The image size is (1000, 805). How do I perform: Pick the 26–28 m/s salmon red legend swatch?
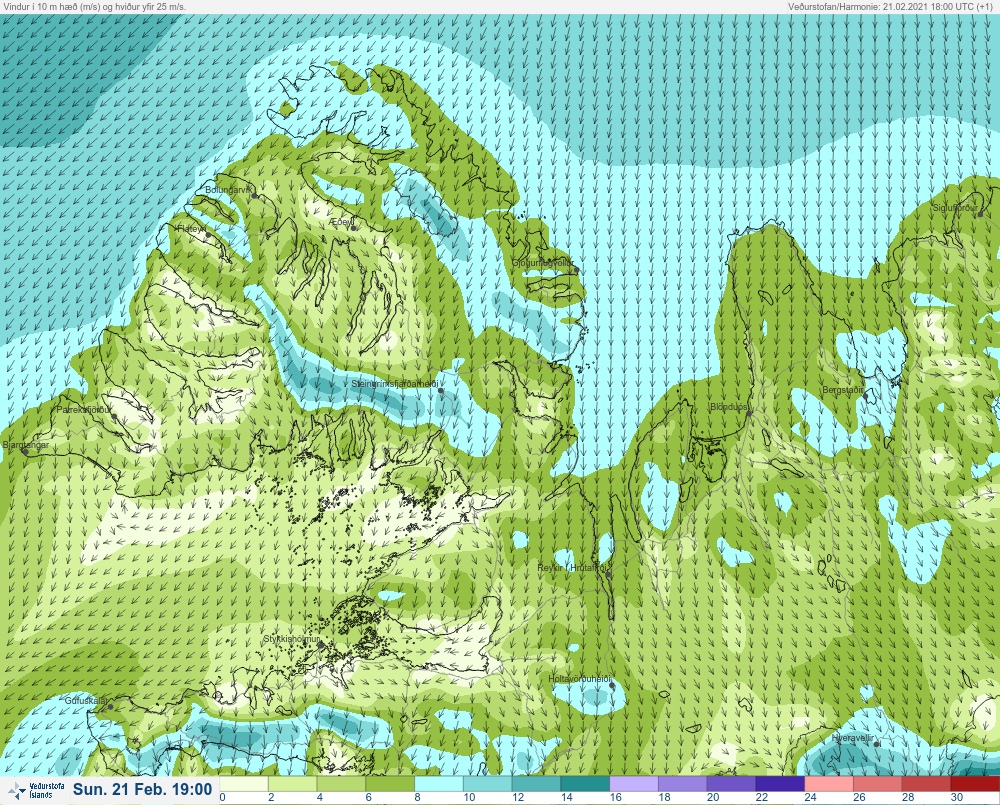878,783
